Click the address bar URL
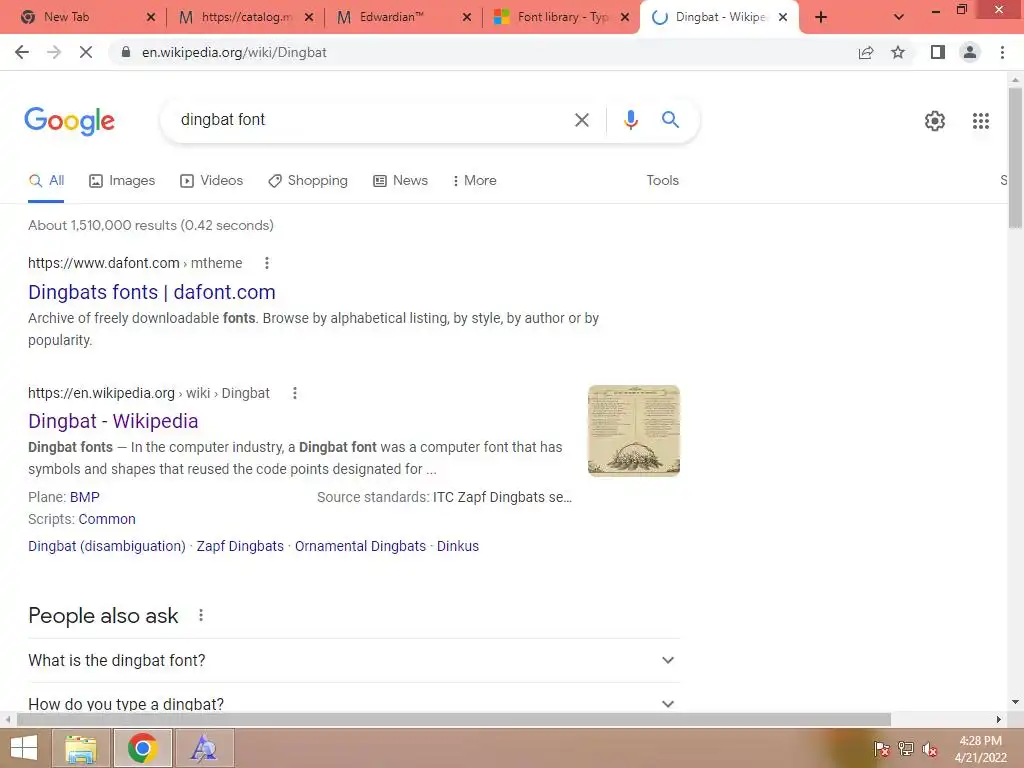 pos(234,52)
